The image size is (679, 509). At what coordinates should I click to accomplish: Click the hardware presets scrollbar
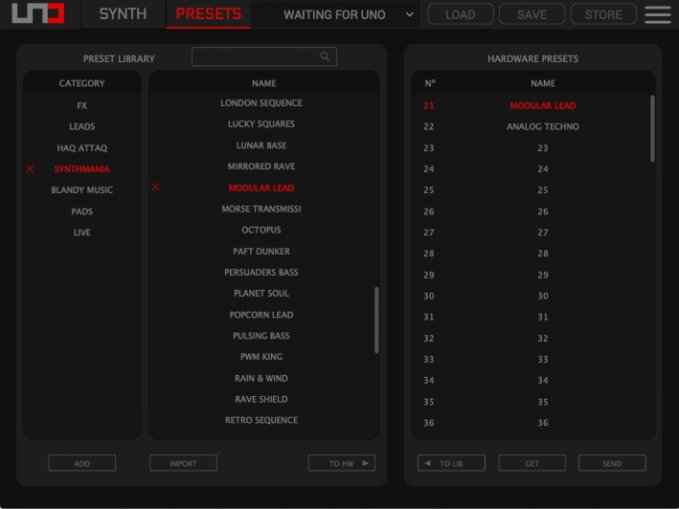pyautogui.click(x=652, y=129)
